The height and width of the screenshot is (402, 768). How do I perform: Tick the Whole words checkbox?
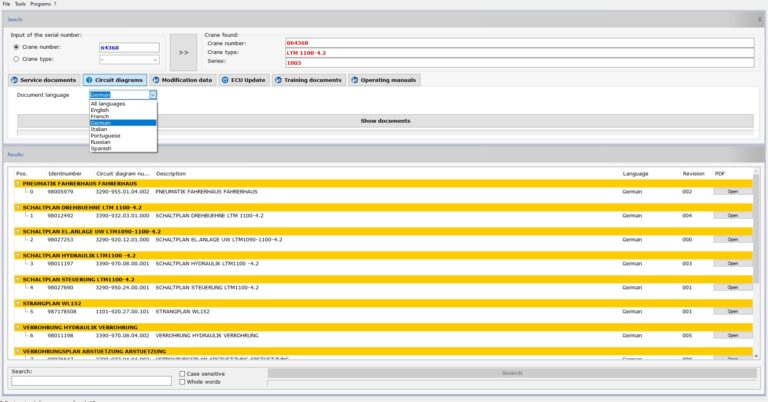[x=181, y=381]
